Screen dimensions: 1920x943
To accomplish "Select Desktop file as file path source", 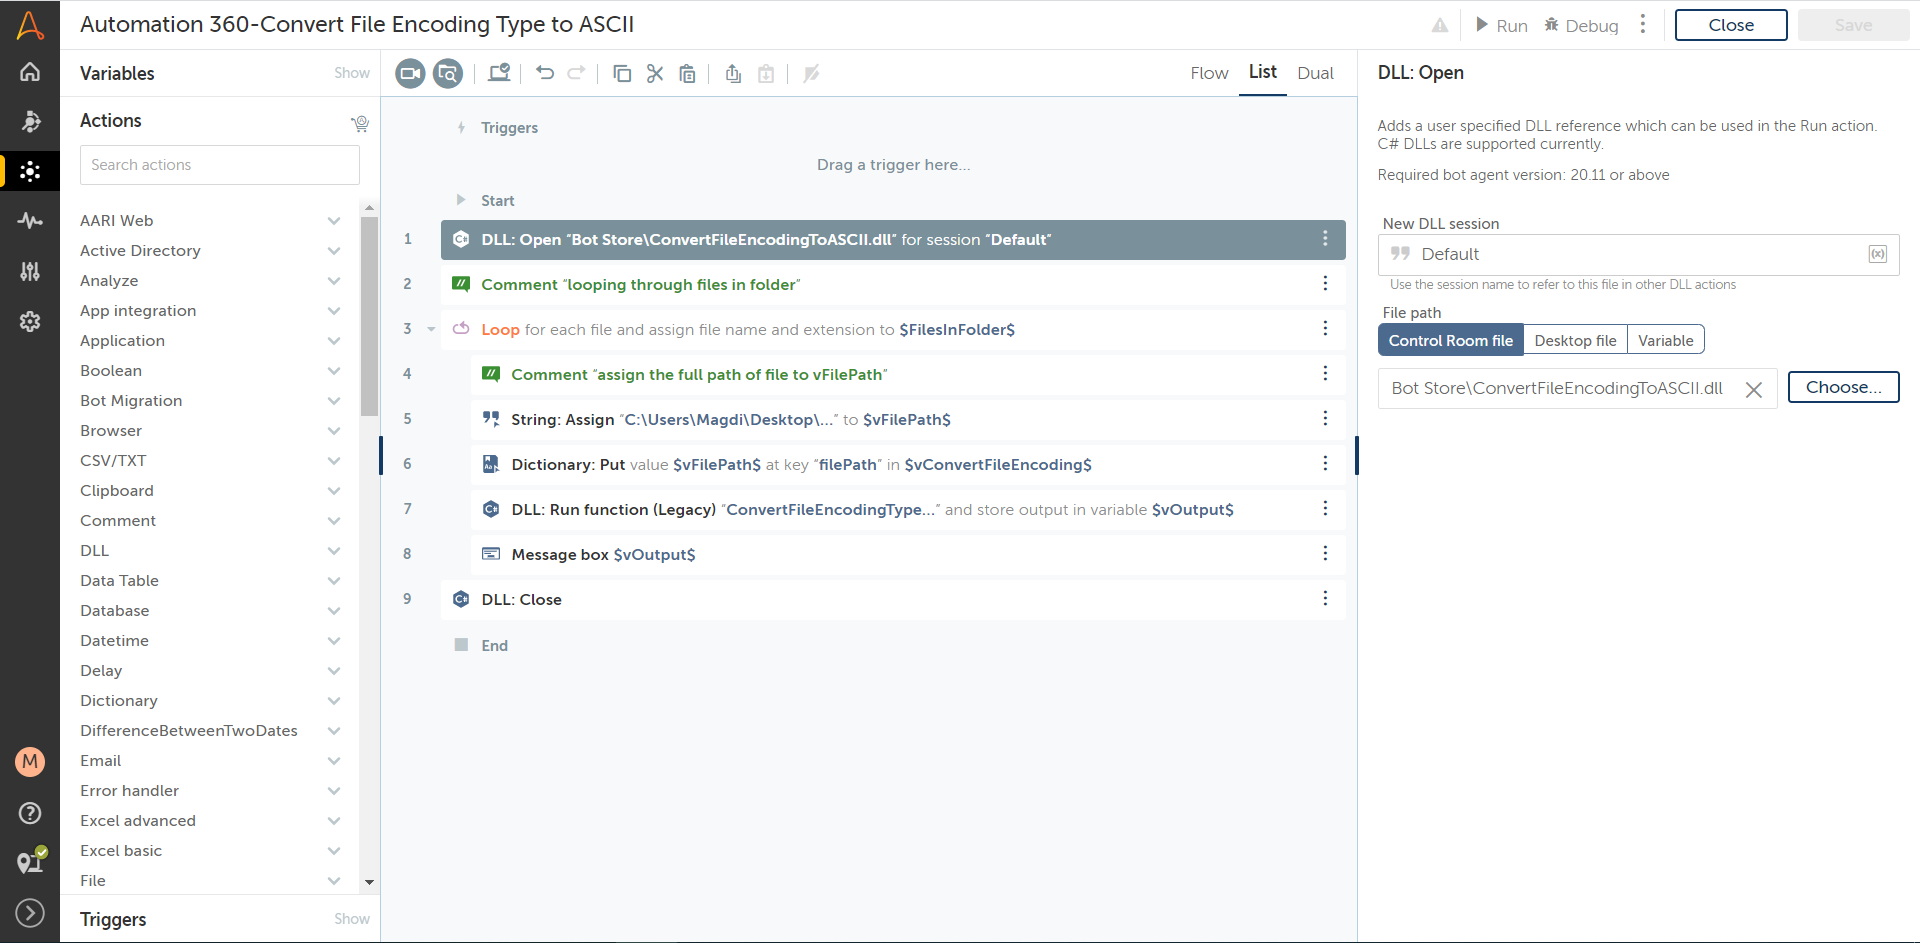I will tap(1575, 340).
